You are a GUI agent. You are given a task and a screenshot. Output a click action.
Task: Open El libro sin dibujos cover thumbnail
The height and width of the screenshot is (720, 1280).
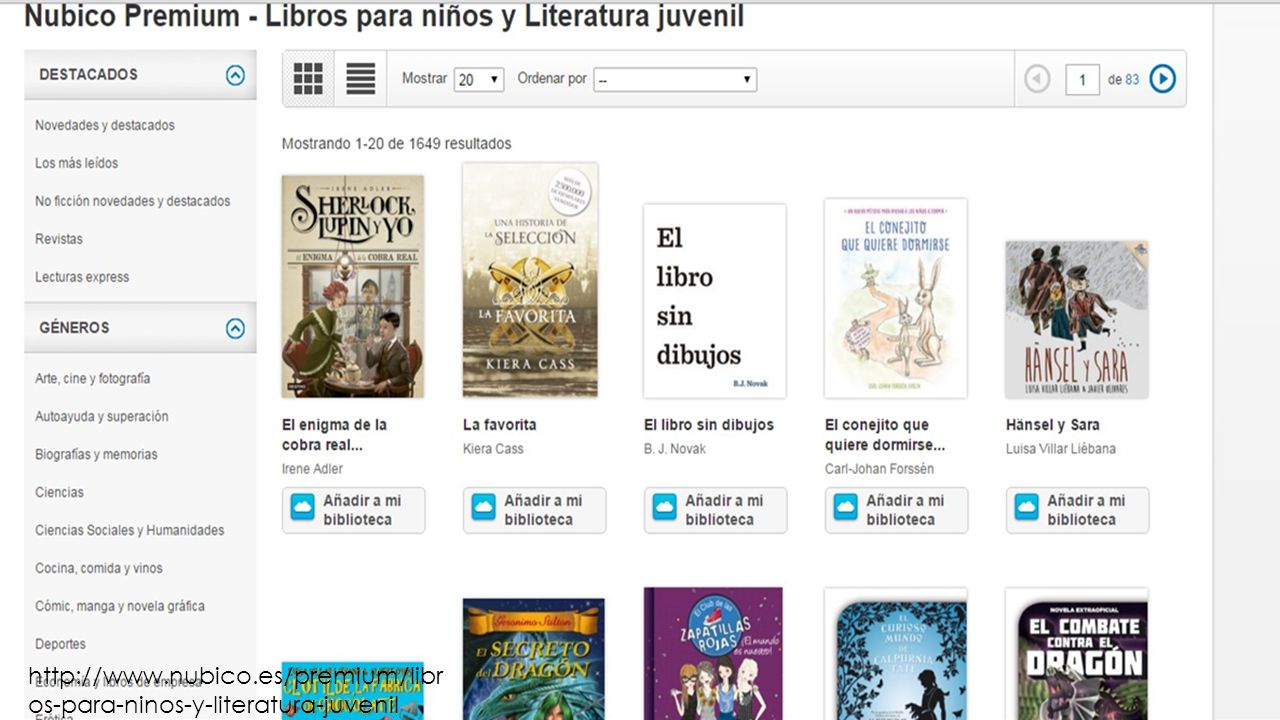point(715,301)
